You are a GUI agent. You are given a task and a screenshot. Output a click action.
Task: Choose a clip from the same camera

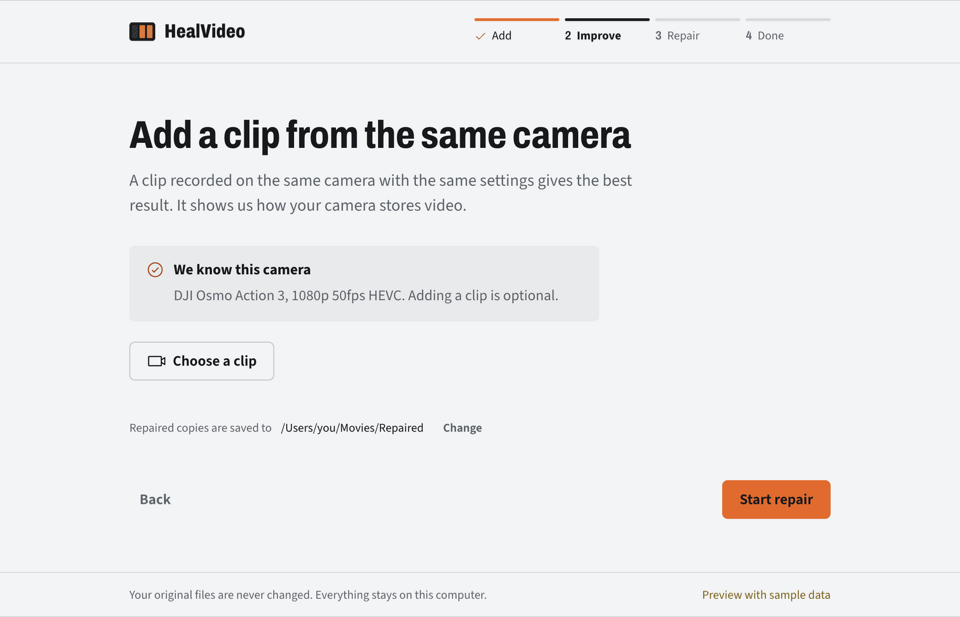point(201,361)
